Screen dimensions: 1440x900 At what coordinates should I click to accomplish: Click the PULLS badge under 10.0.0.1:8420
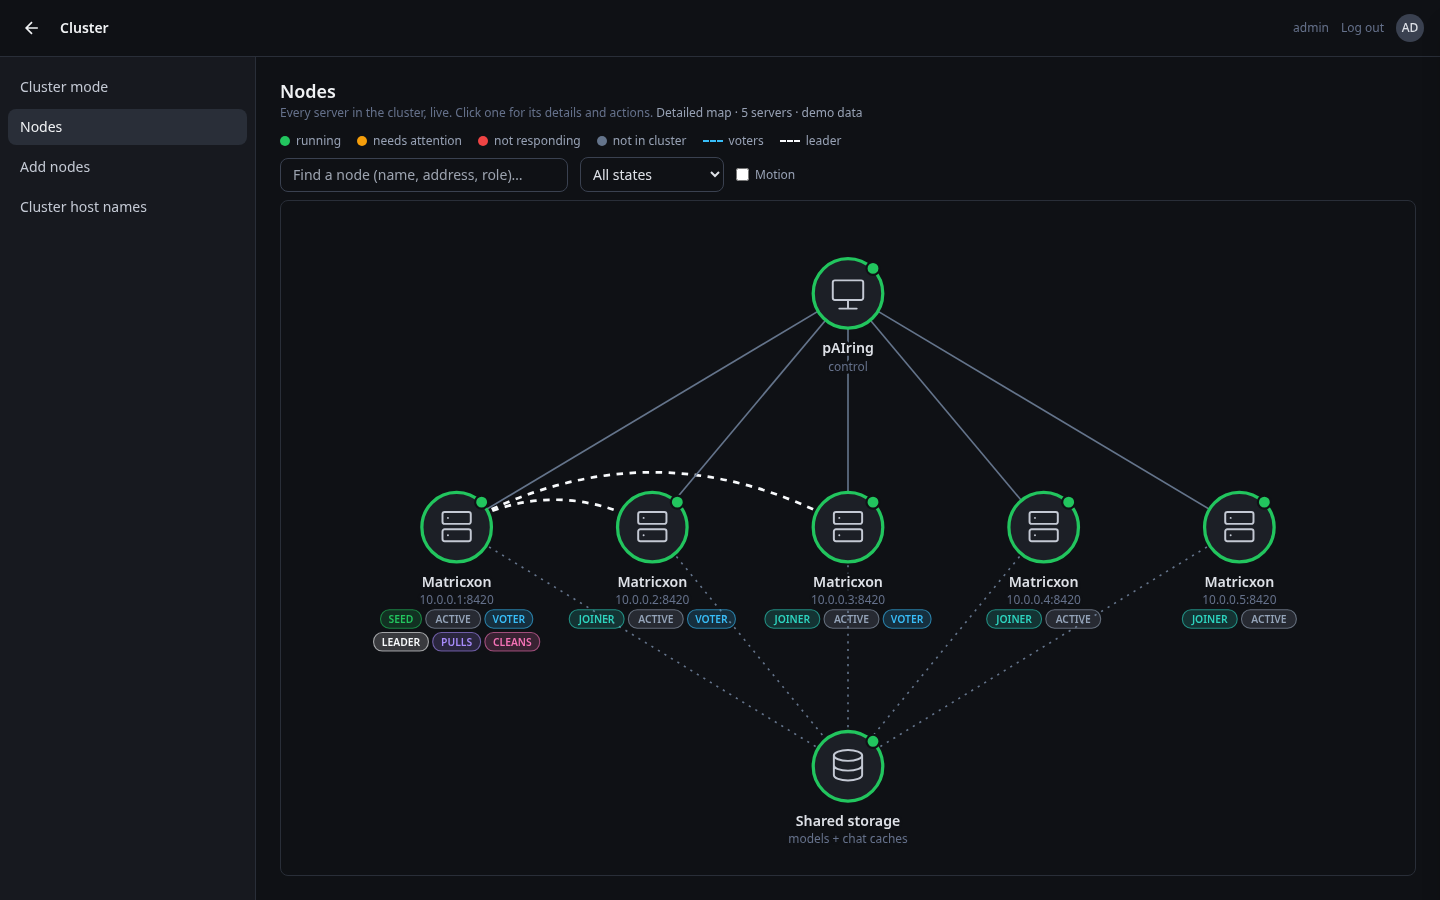[x=457, y=642]
